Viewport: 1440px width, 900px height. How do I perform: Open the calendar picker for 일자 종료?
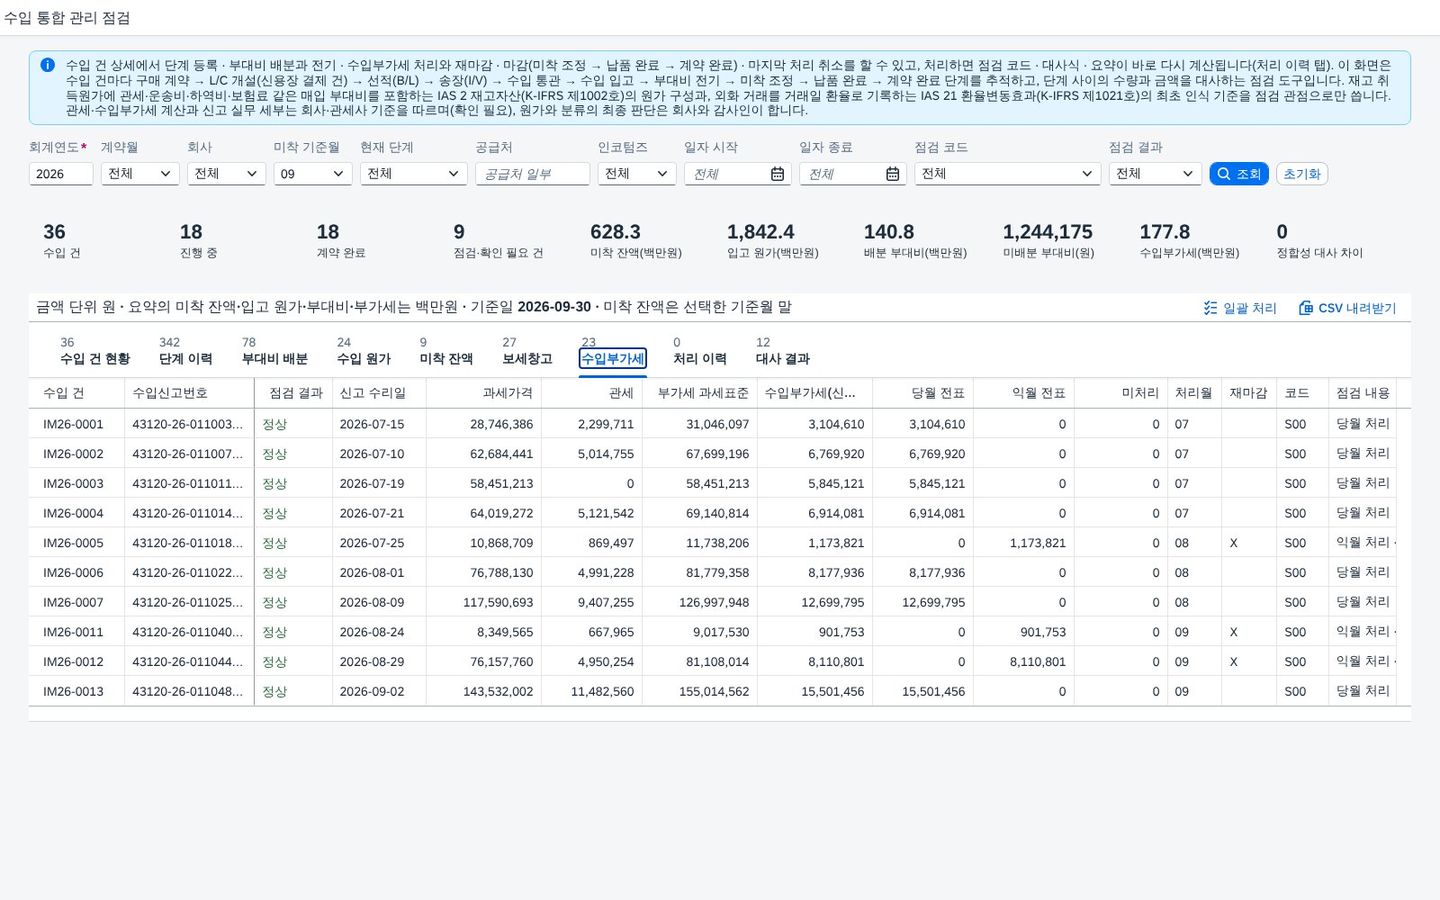coord(892,174)
